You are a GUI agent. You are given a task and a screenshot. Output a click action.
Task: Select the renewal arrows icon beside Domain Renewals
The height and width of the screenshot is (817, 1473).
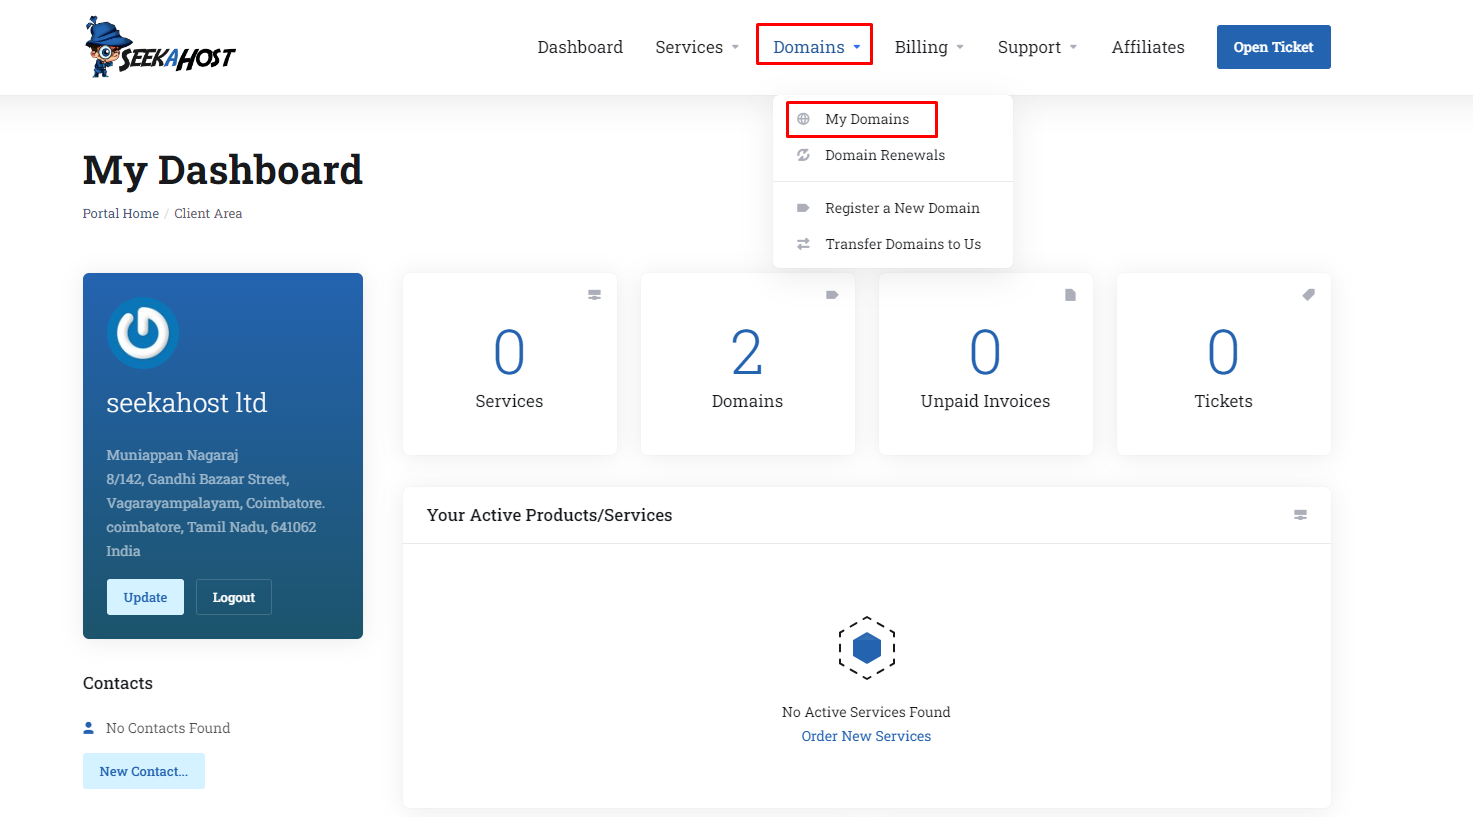click(x=804, y=155)
